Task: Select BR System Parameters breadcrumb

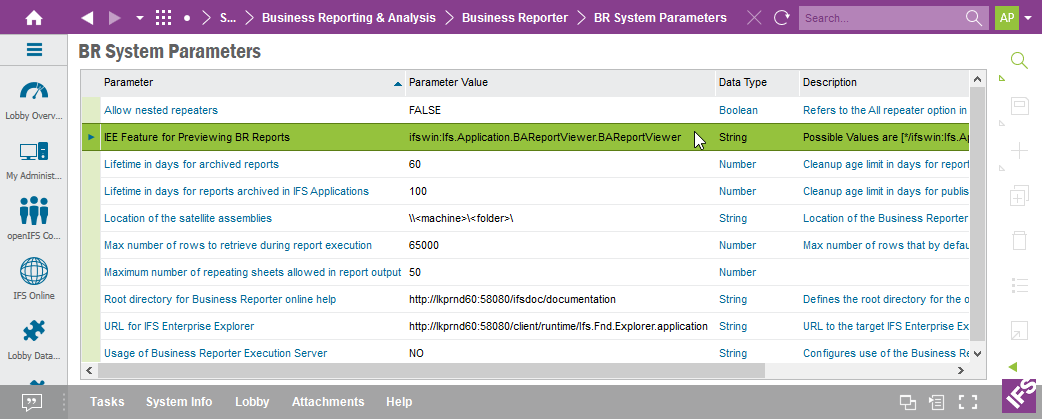Action: pyautogui.click(x=661, y=18)
